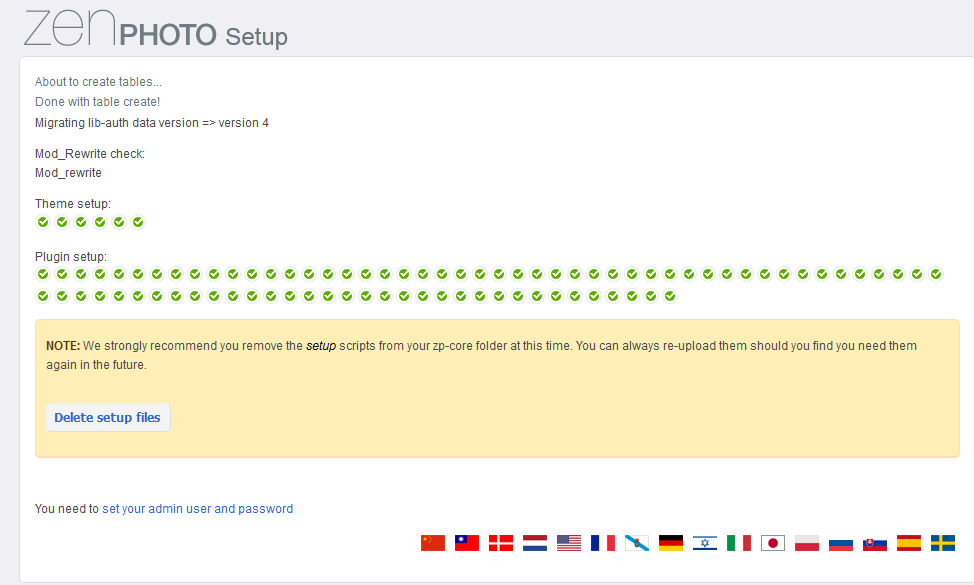Choose the French flag language icon
The image size is (974, 585).
tap(603, 543)
